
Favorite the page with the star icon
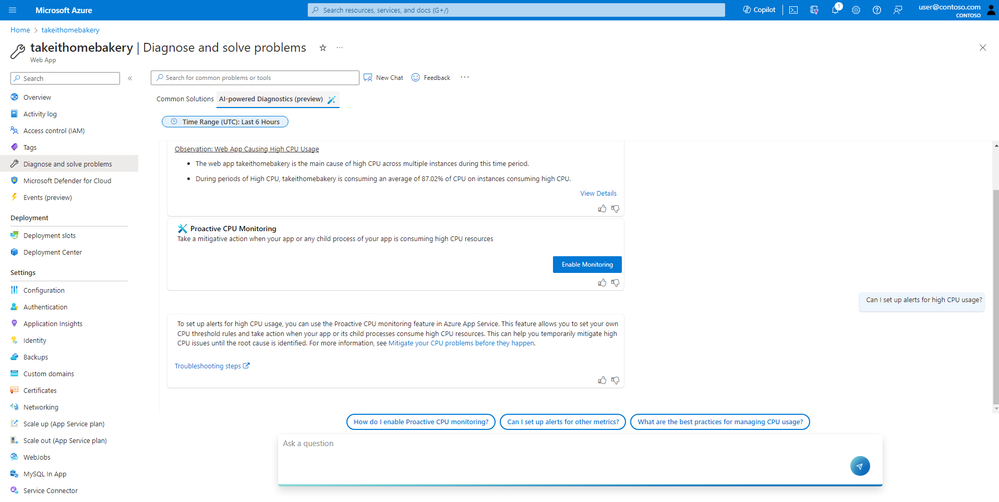click(322, 48)
